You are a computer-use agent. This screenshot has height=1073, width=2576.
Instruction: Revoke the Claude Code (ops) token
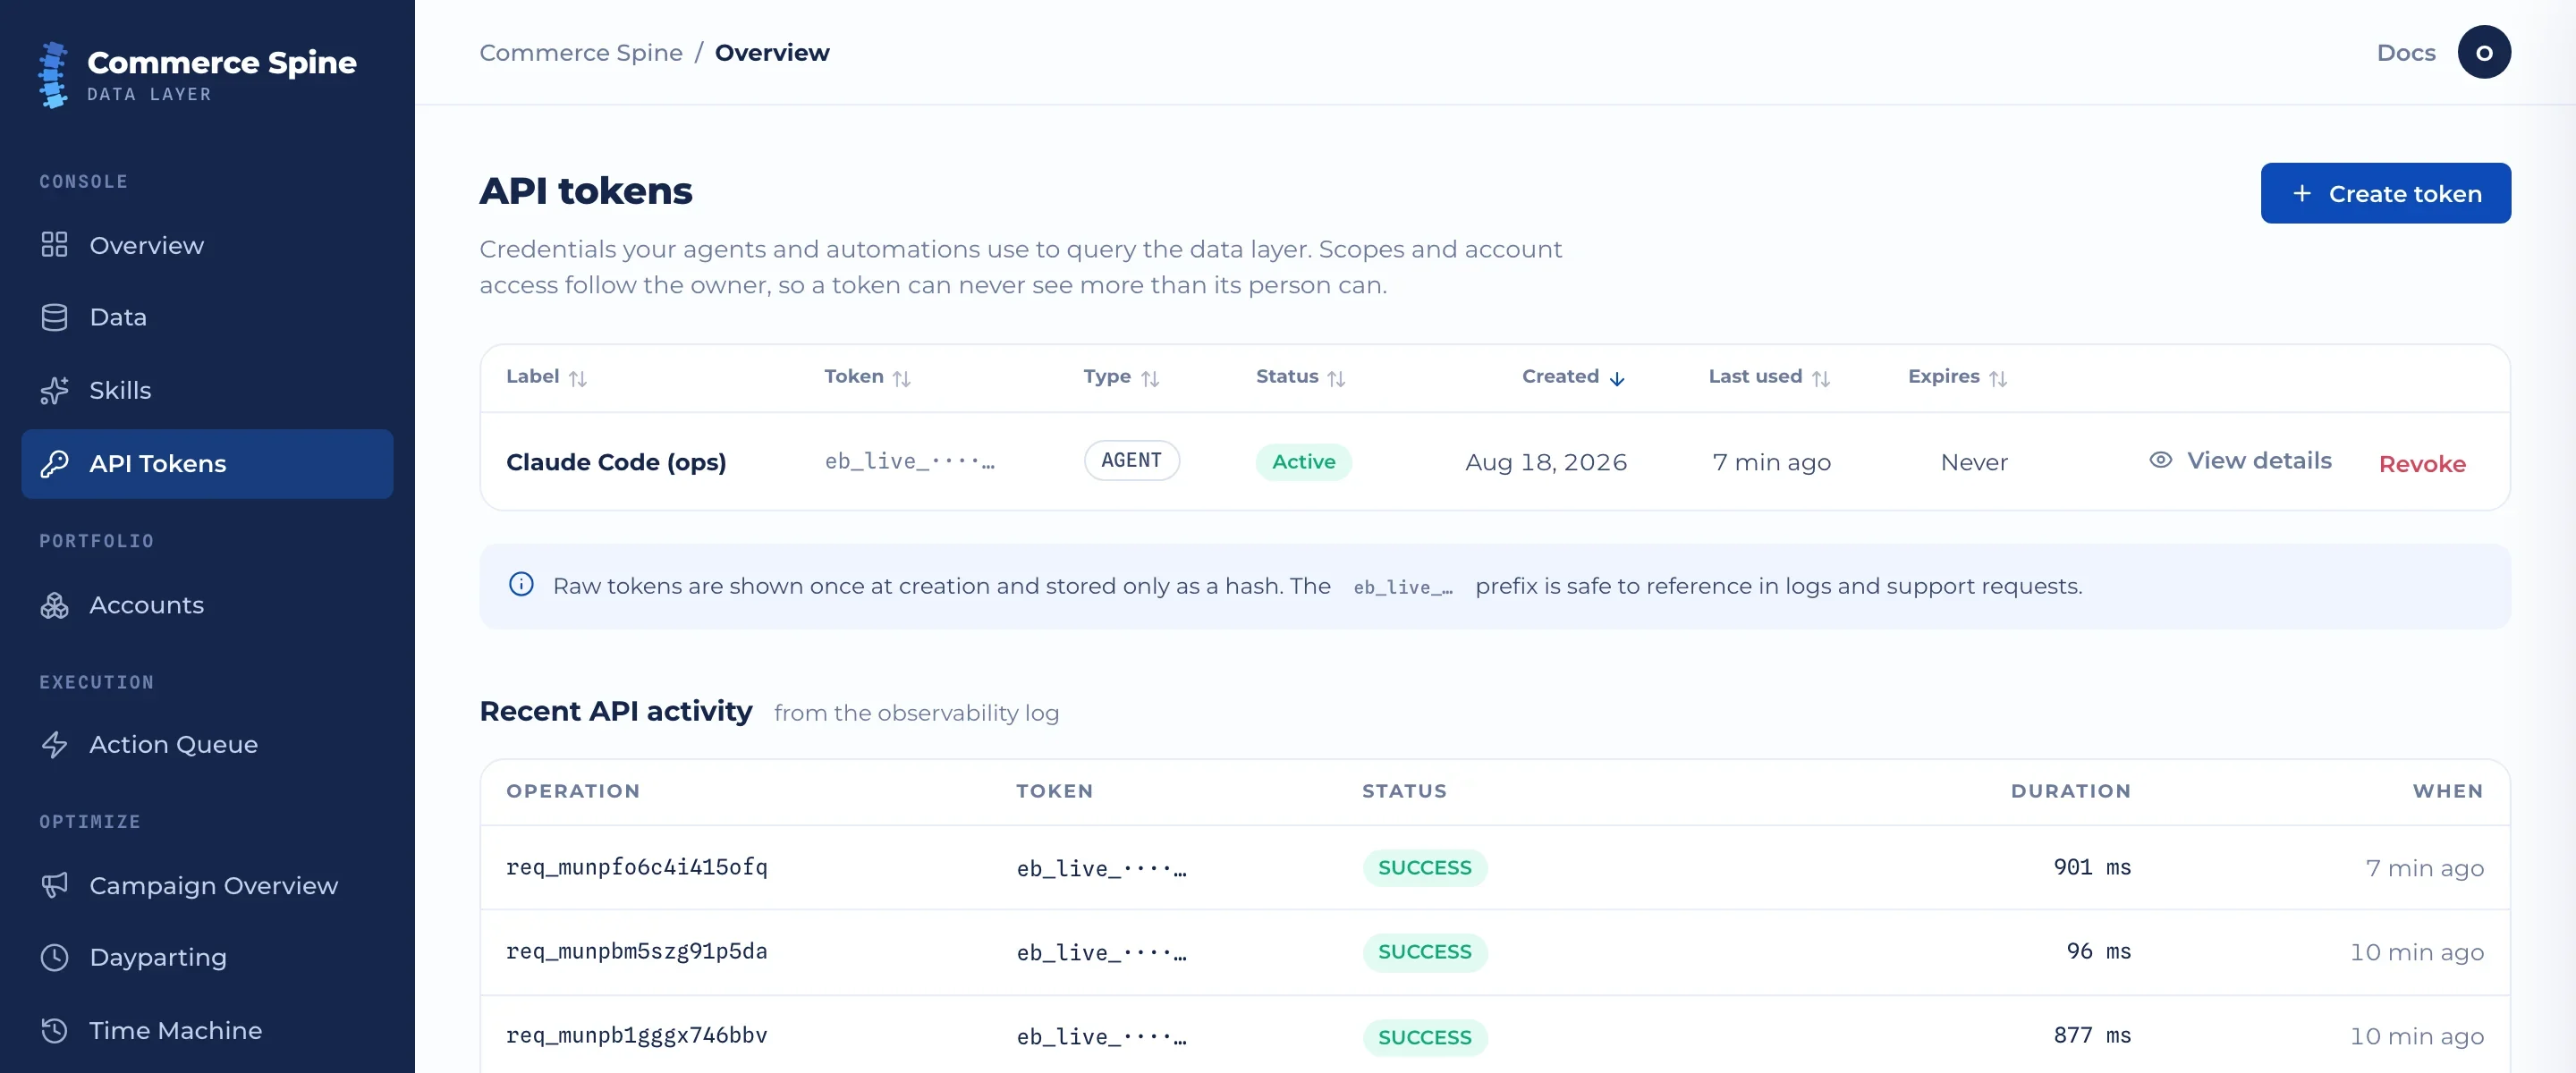coord(2421,464)
